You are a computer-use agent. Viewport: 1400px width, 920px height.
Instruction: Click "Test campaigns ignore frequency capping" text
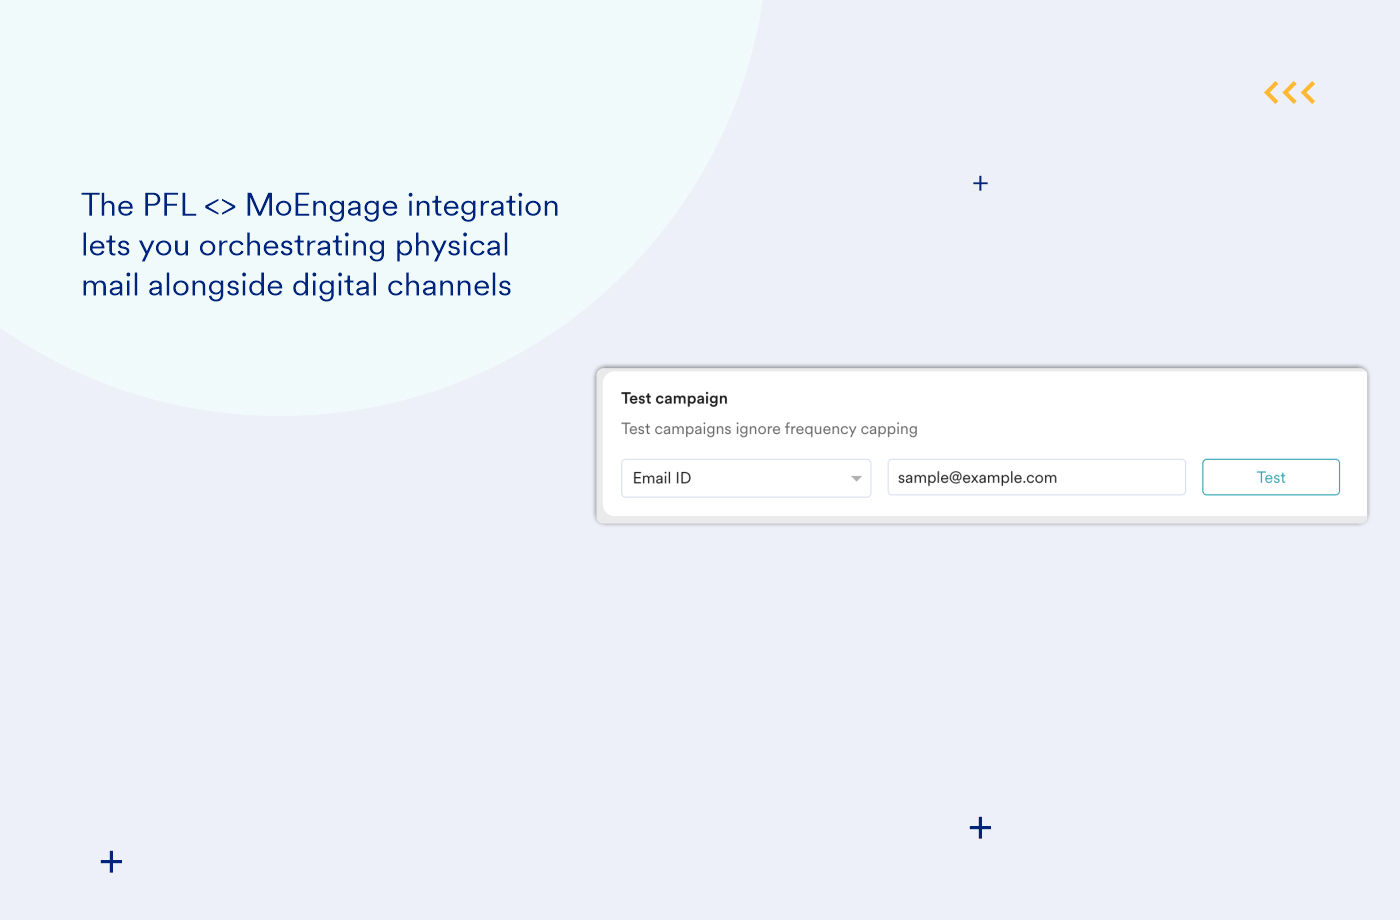769,429
